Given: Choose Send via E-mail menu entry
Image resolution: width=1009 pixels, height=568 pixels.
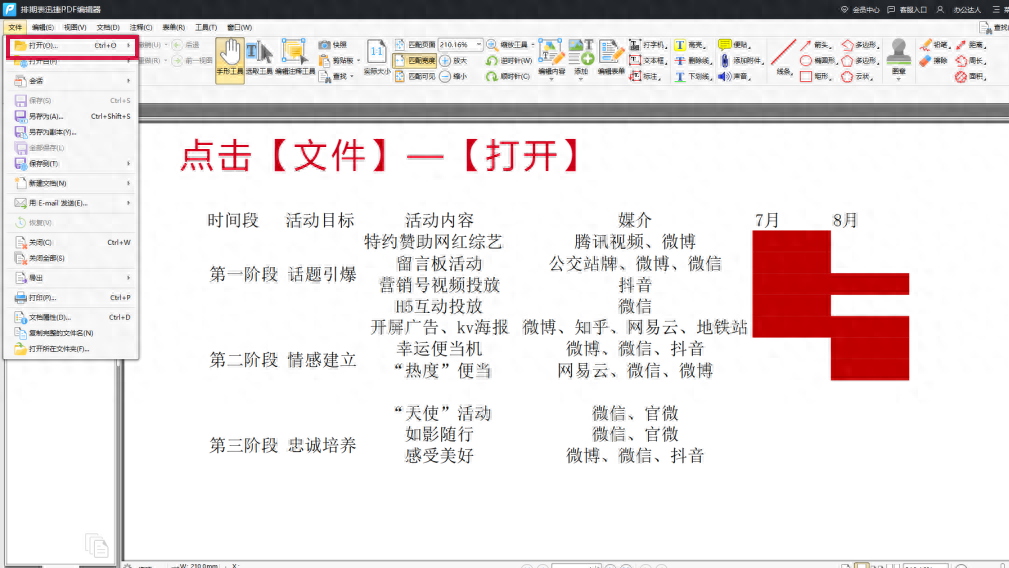Looking at the screenshot, I should click(71, 203).
